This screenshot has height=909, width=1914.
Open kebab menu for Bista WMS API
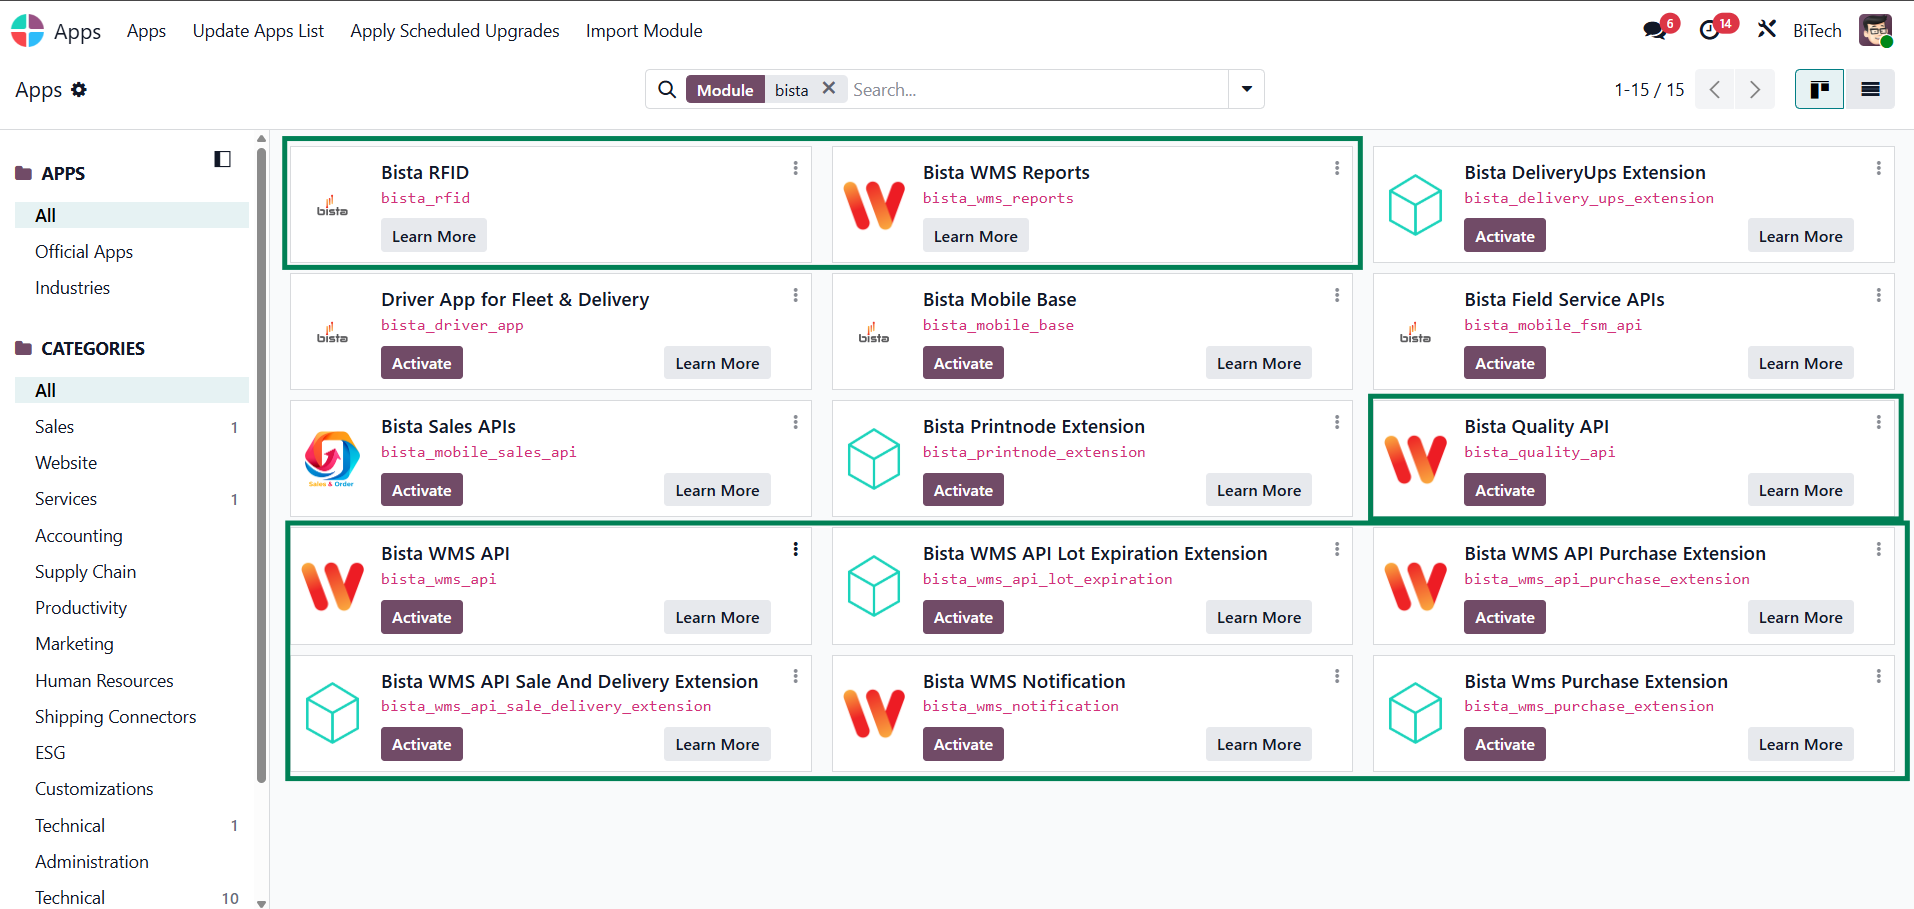[796, 549]
